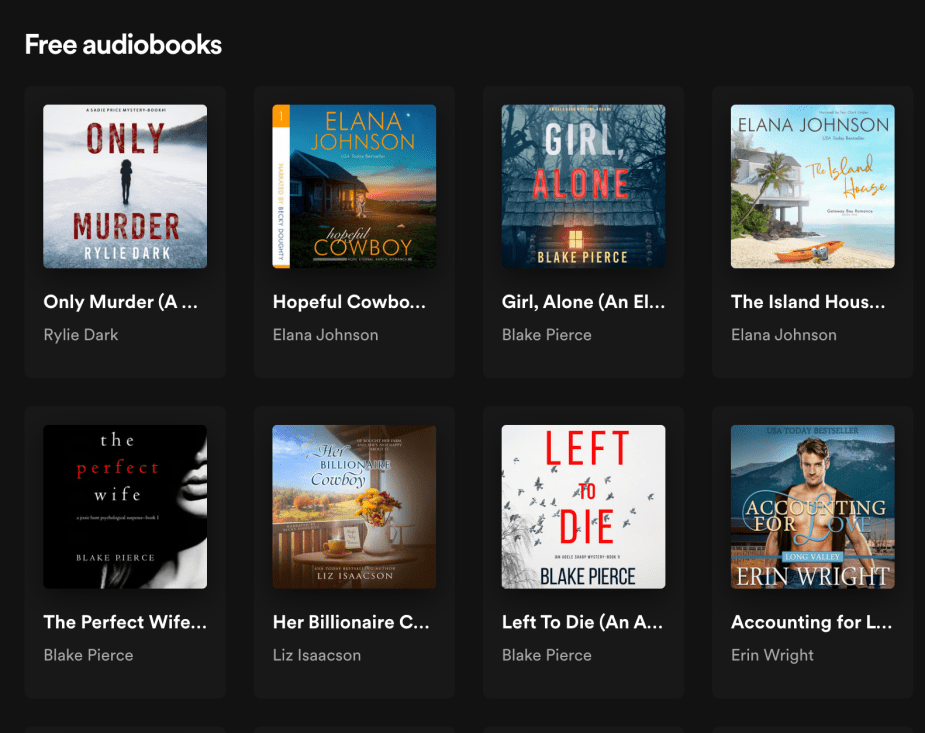Click the "Hopeful Cowbo..." title text
925x733 pixels.
tap(349, 302)
